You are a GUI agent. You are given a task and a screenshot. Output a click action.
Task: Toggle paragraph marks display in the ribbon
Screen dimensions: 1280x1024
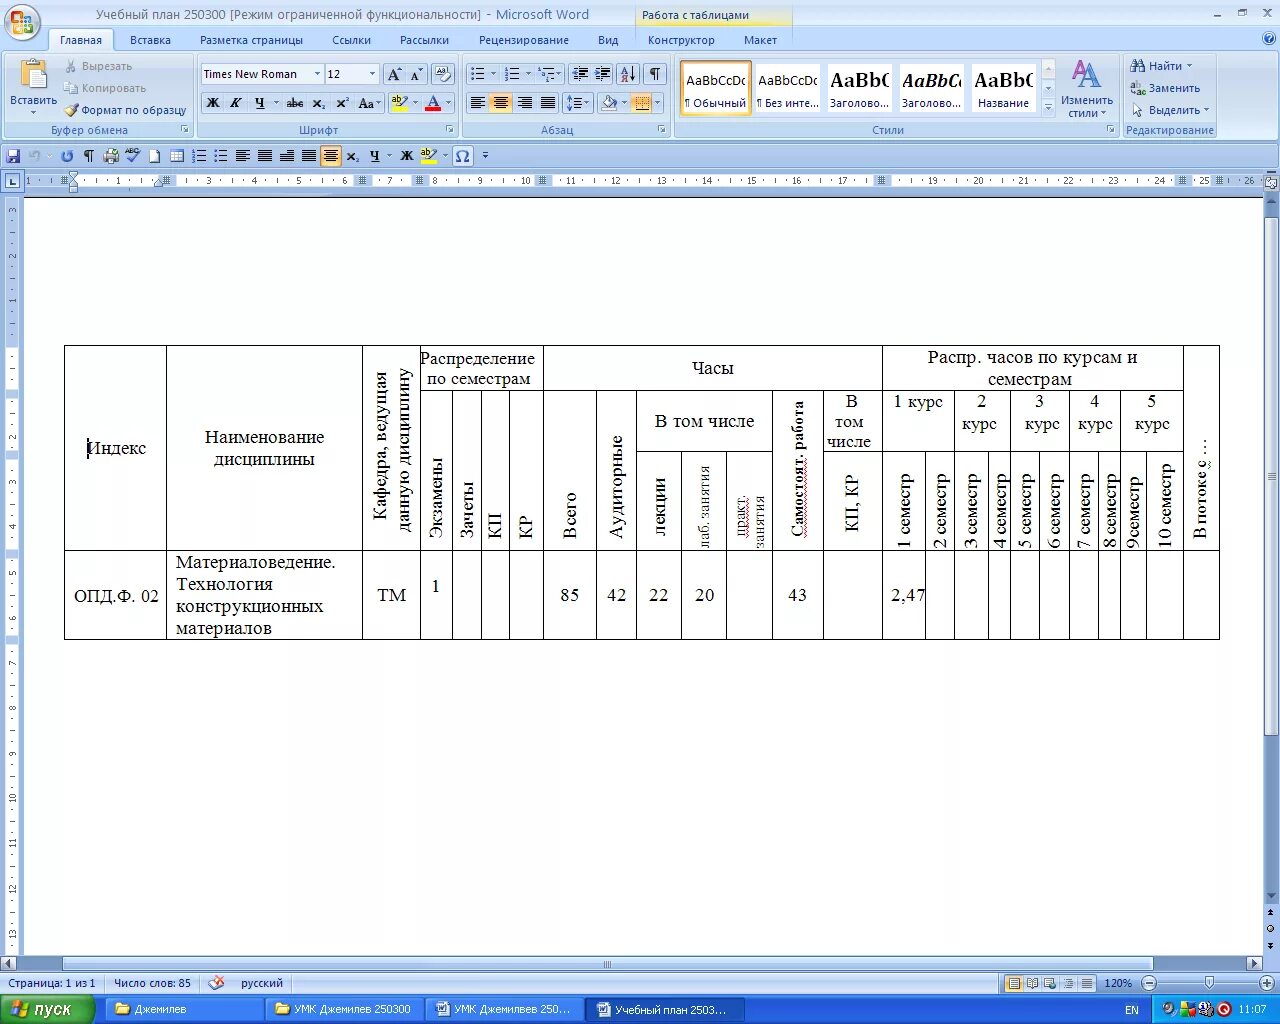[655, 74]
